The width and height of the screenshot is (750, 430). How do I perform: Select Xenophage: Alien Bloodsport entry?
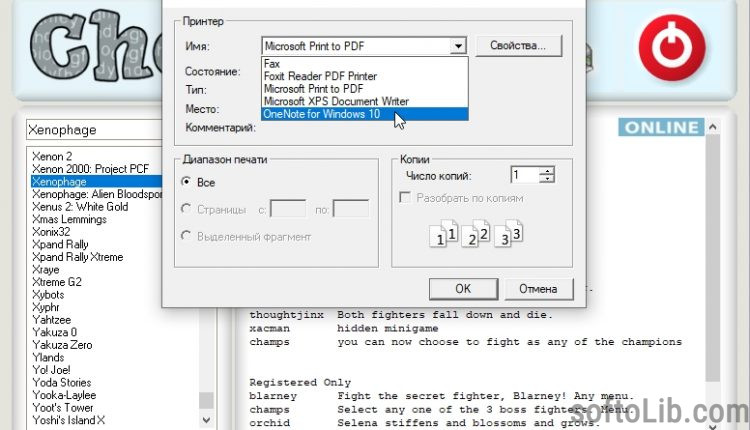pyautogui.click(x=97, y=194)
